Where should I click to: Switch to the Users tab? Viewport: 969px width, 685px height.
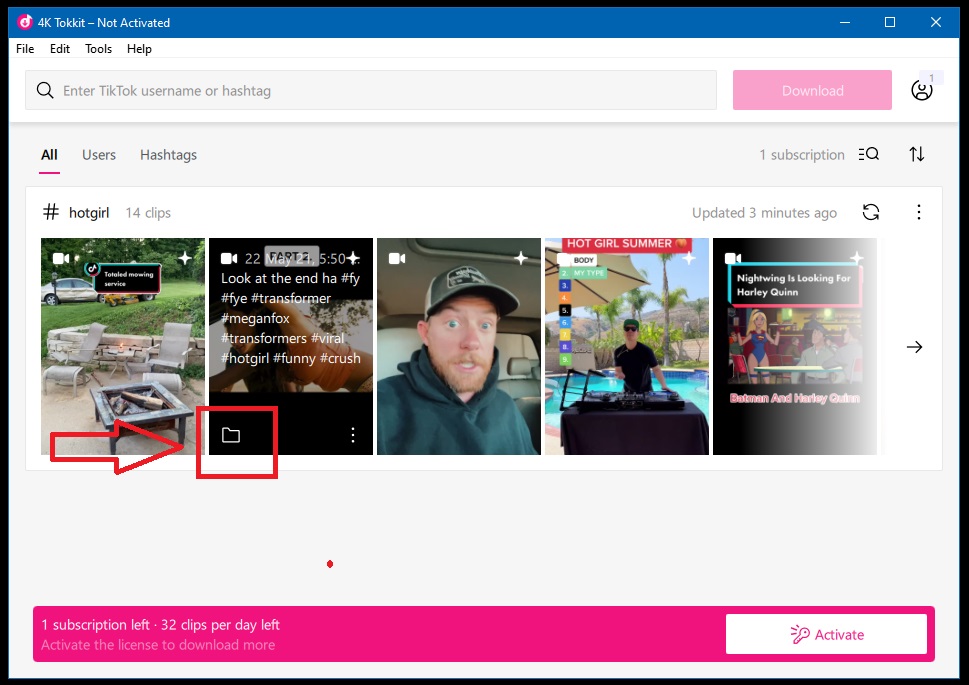[x=98, y=155]
